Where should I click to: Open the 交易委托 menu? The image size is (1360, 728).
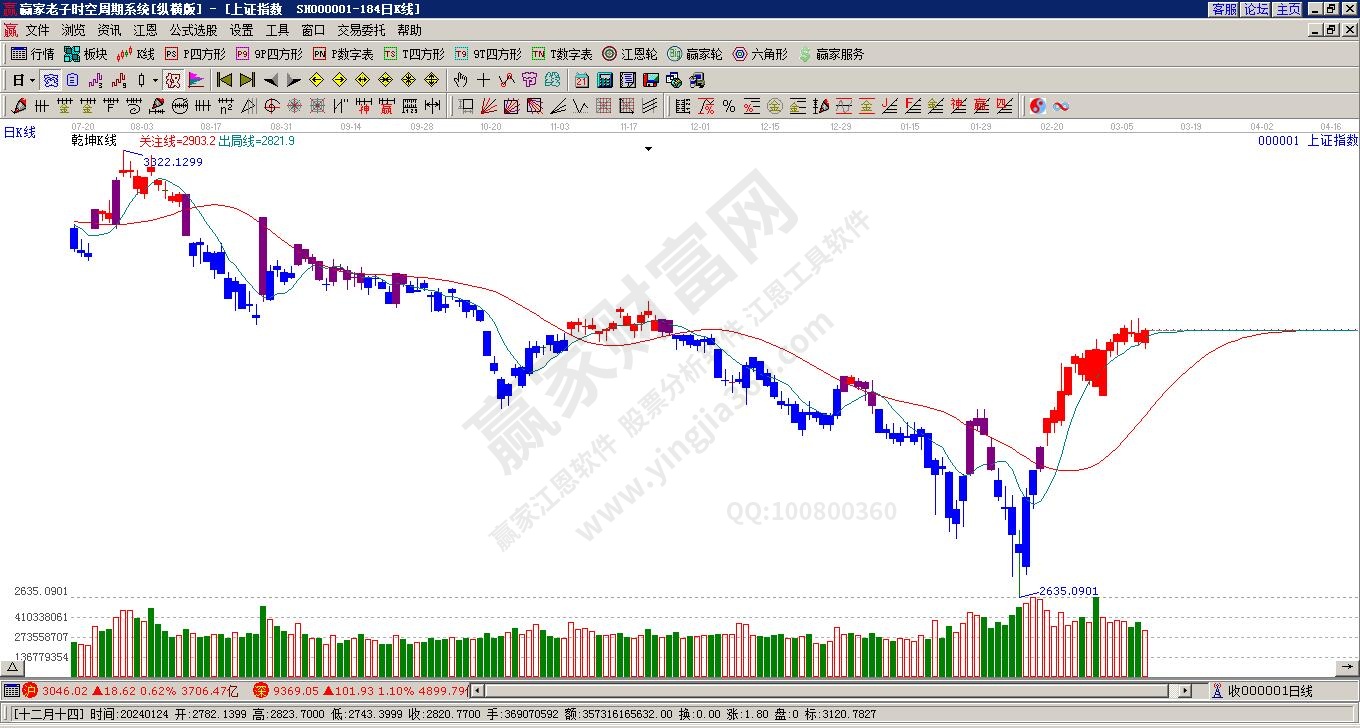[361, 30]
